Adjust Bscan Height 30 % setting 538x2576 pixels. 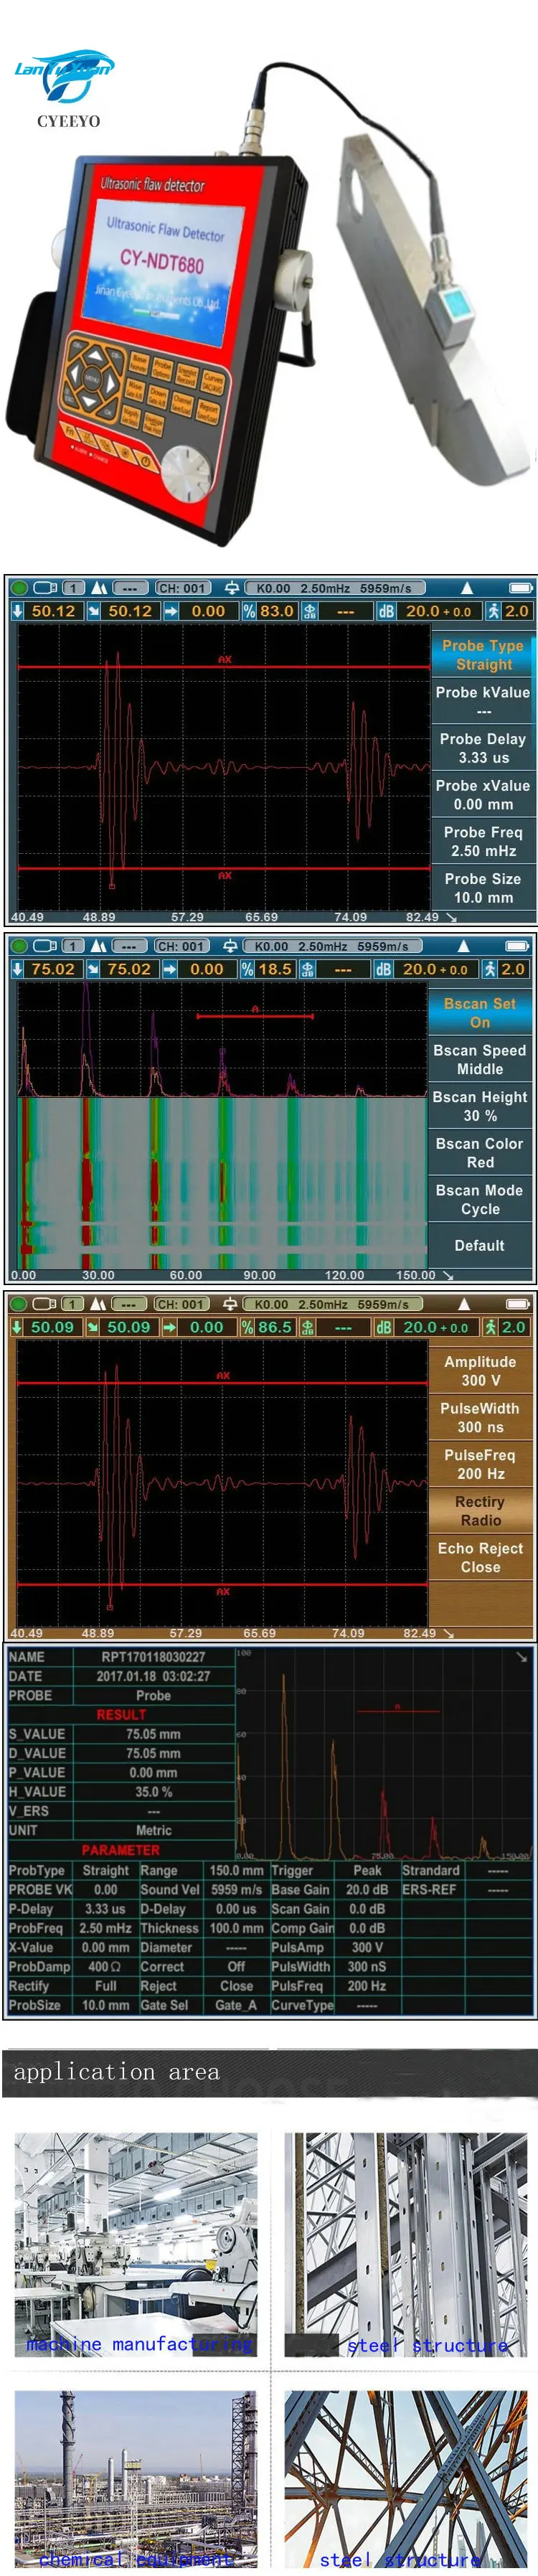pos(480,1106)
